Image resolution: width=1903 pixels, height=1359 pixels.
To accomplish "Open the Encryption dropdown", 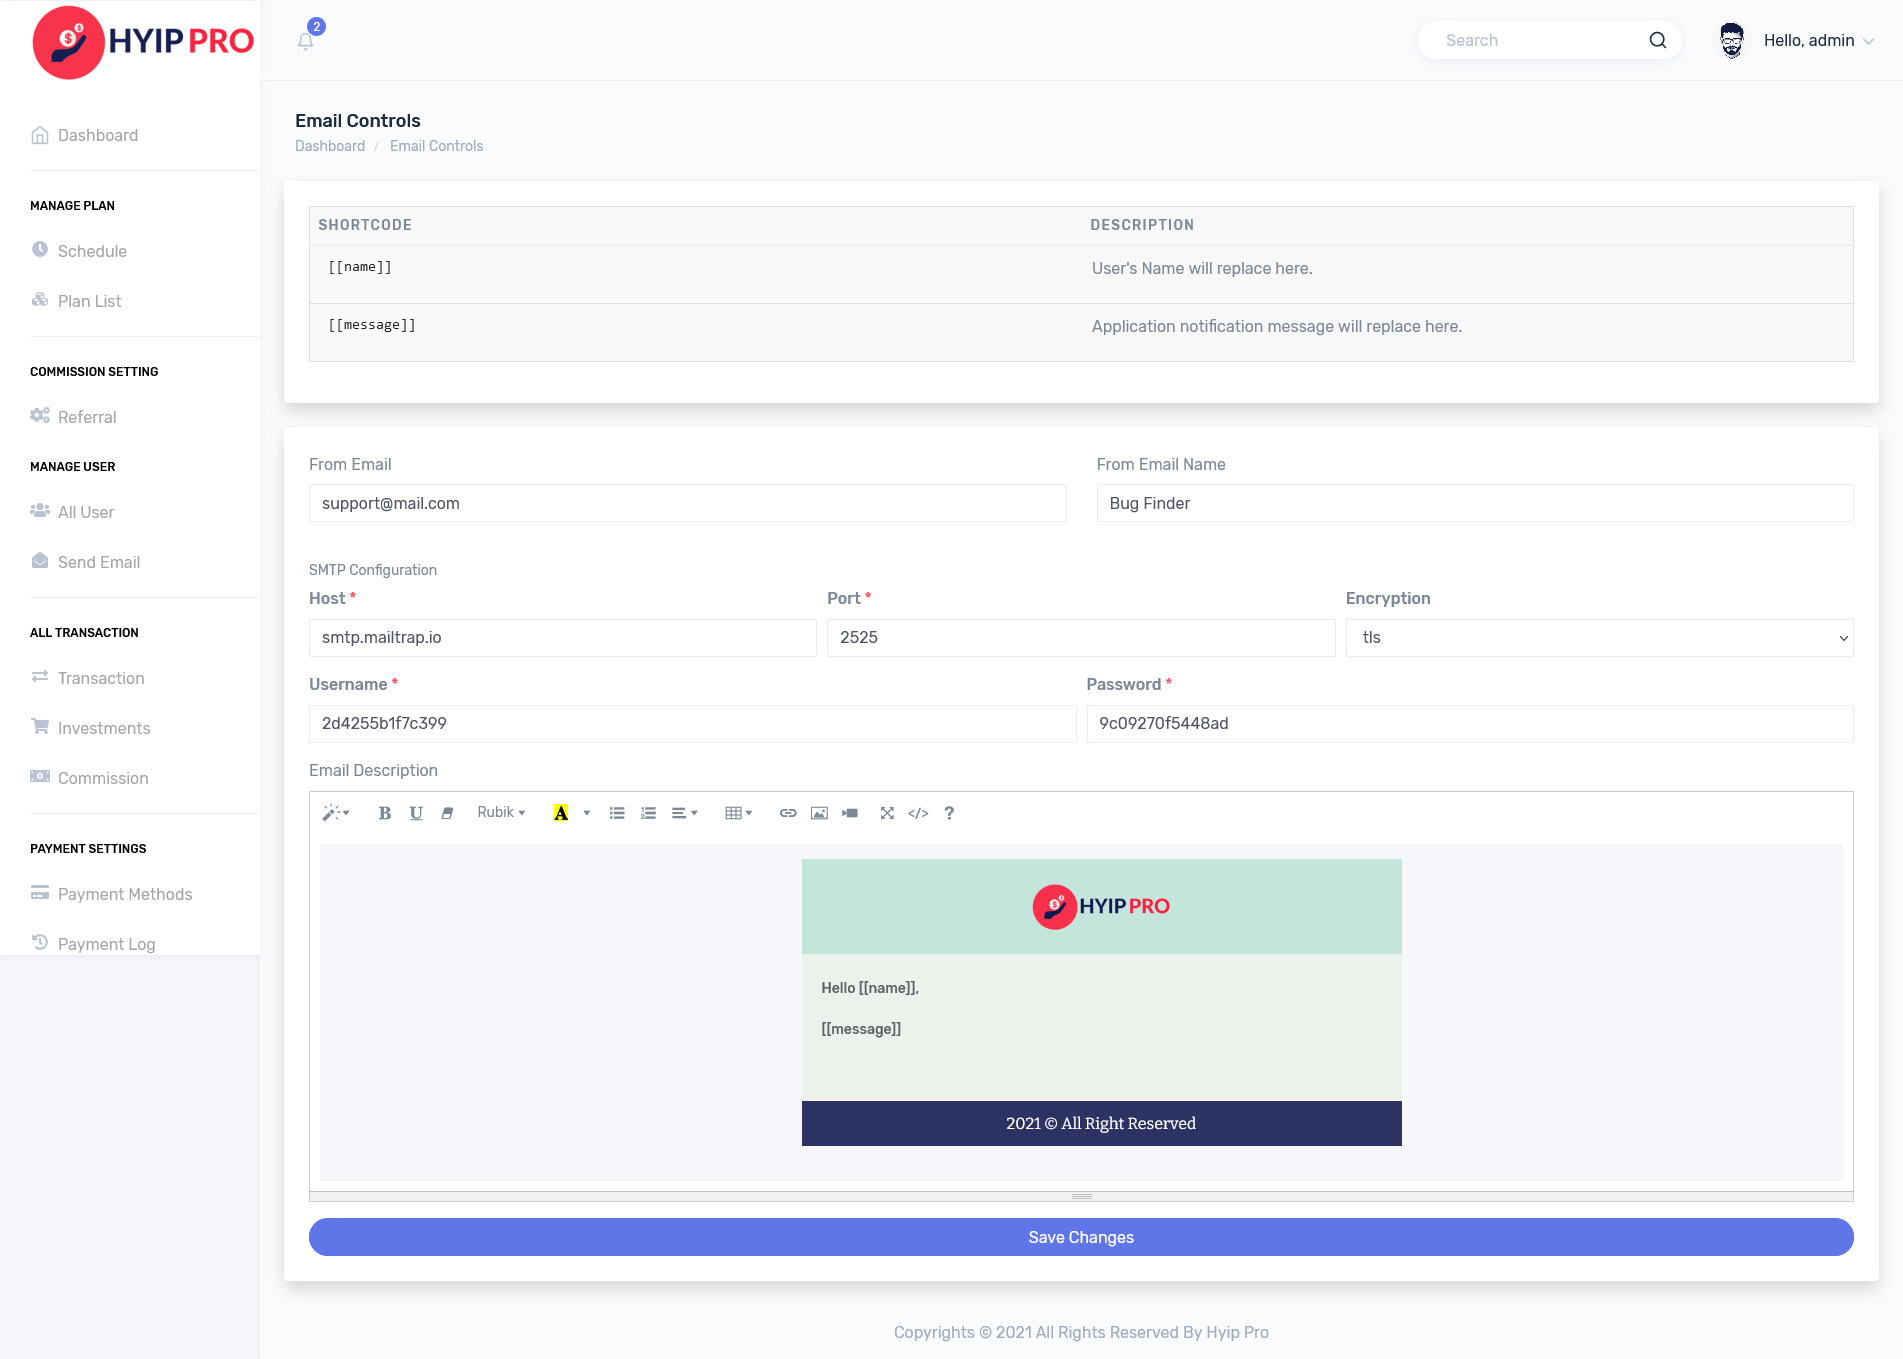I will (x=1599, y=638).
